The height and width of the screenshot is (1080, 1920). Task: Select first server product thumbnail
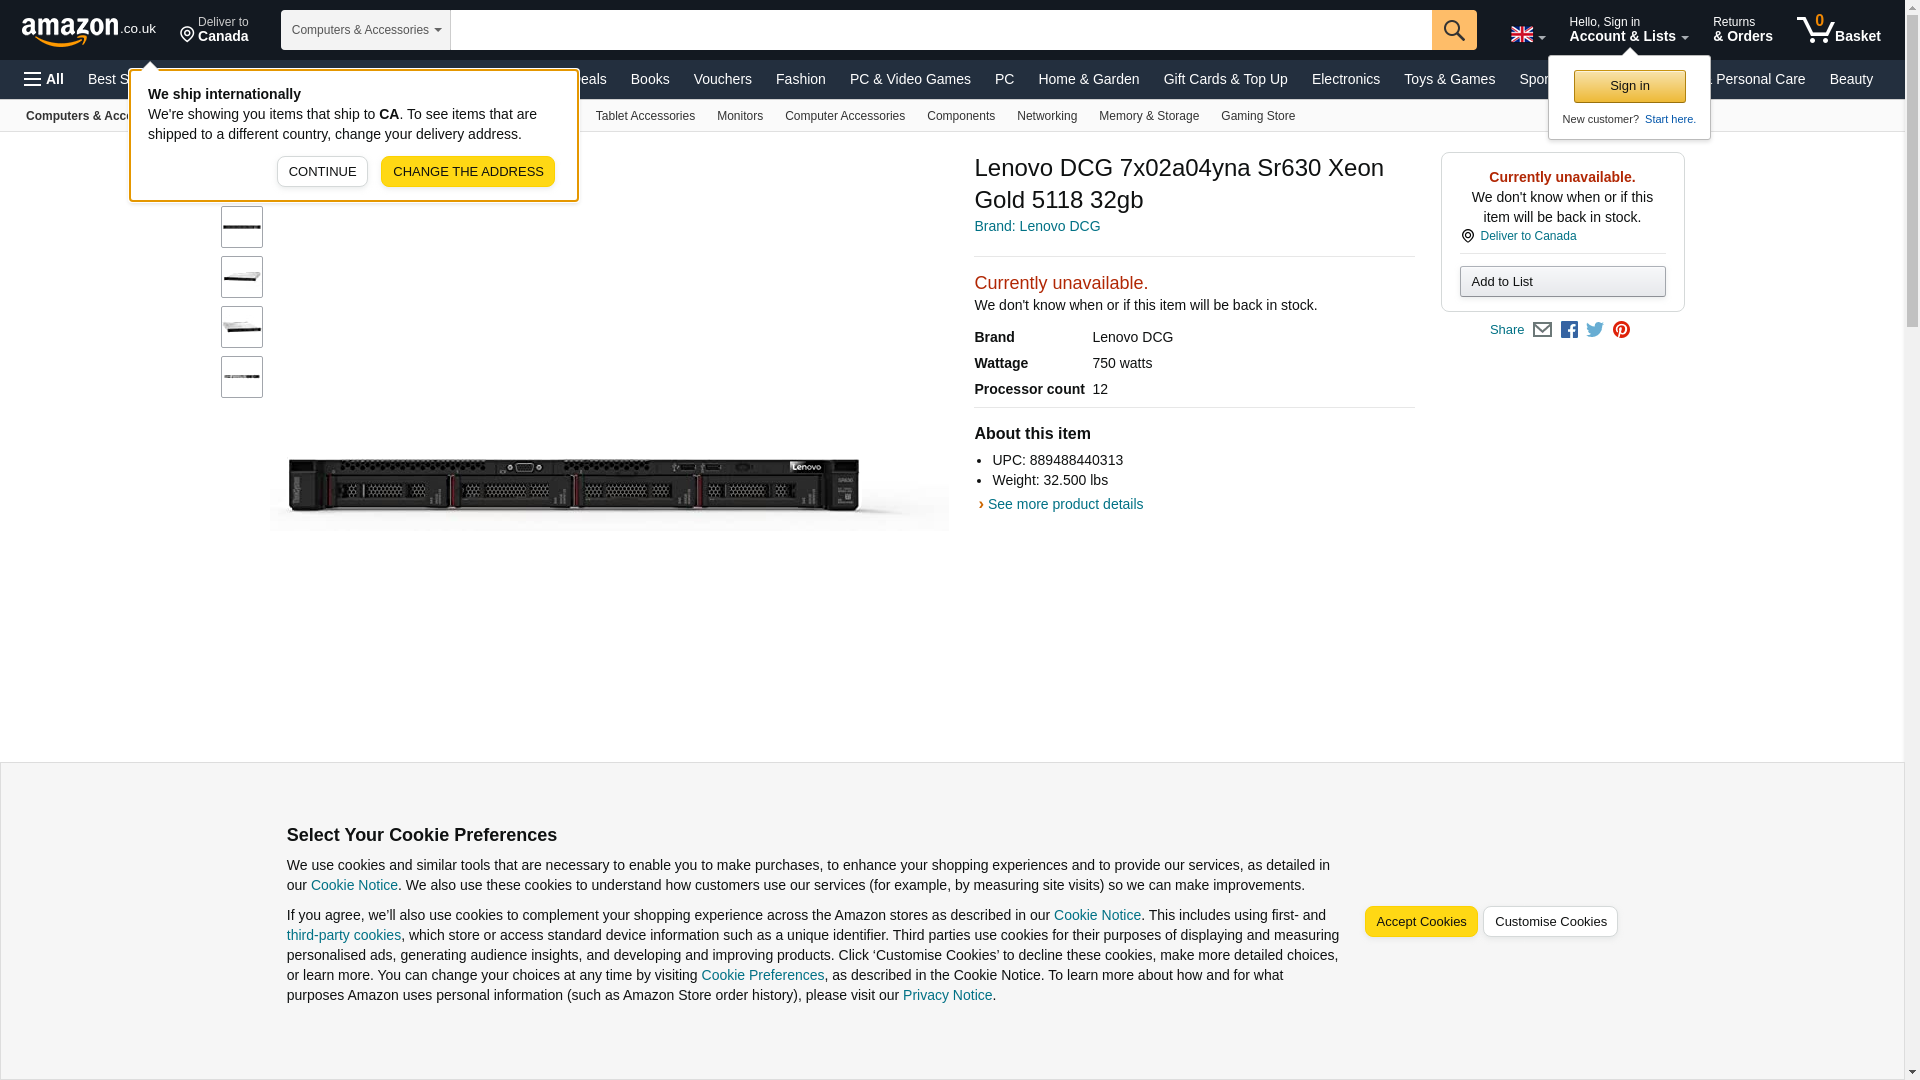point(242,228)
